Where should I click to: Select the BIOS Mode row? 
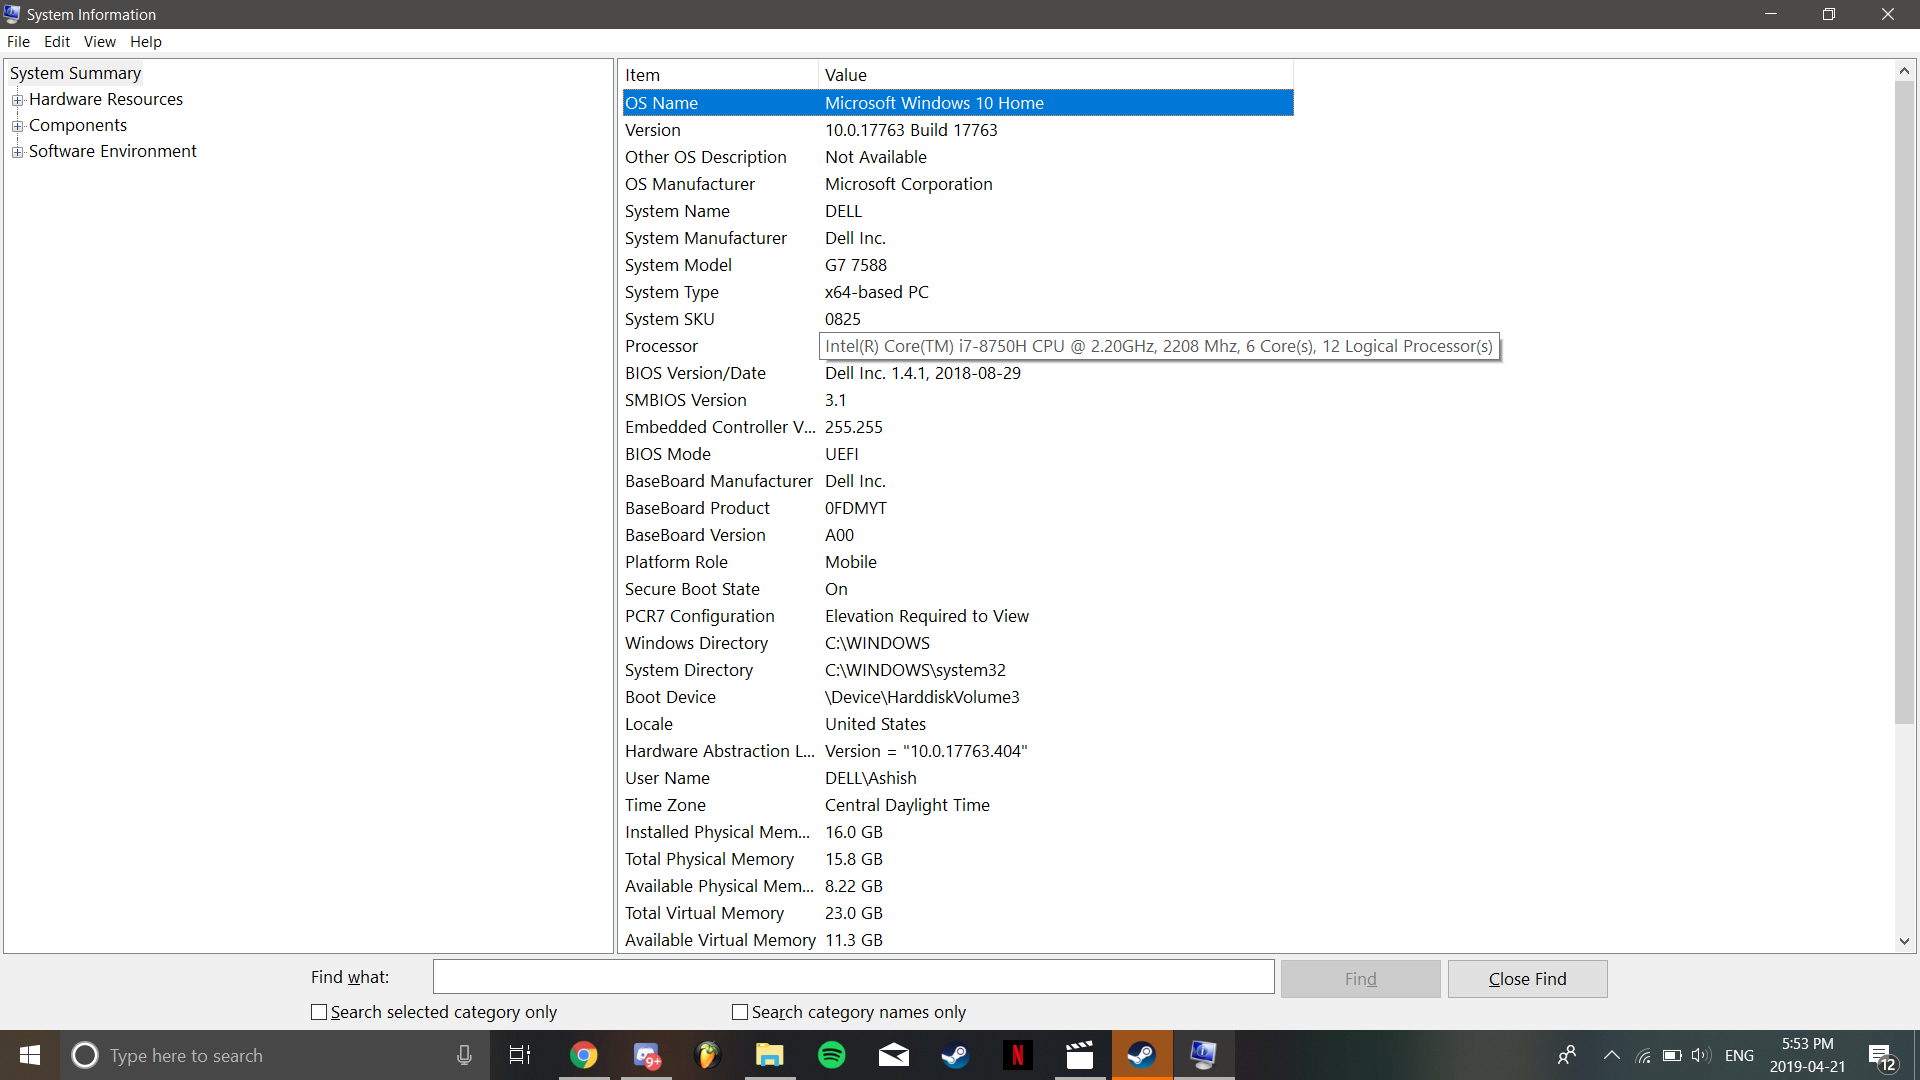pyautogui.click(x=958, y=454)
